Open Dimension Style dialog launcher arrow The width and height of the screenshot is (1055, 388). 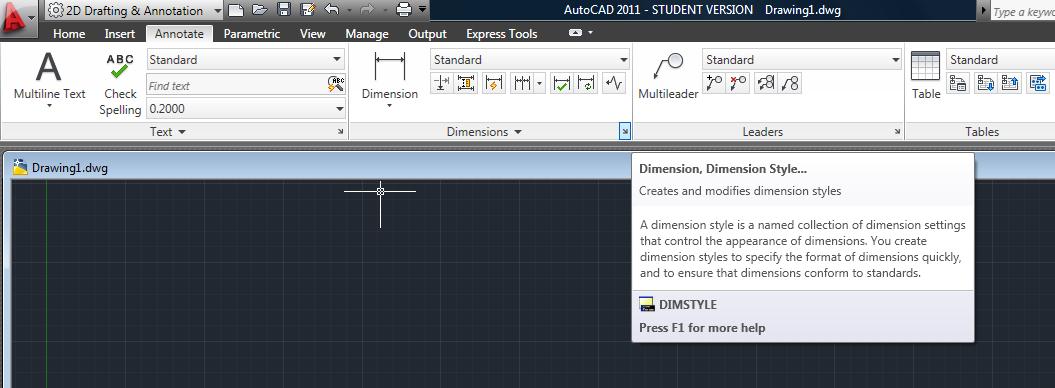coord(624,132)
